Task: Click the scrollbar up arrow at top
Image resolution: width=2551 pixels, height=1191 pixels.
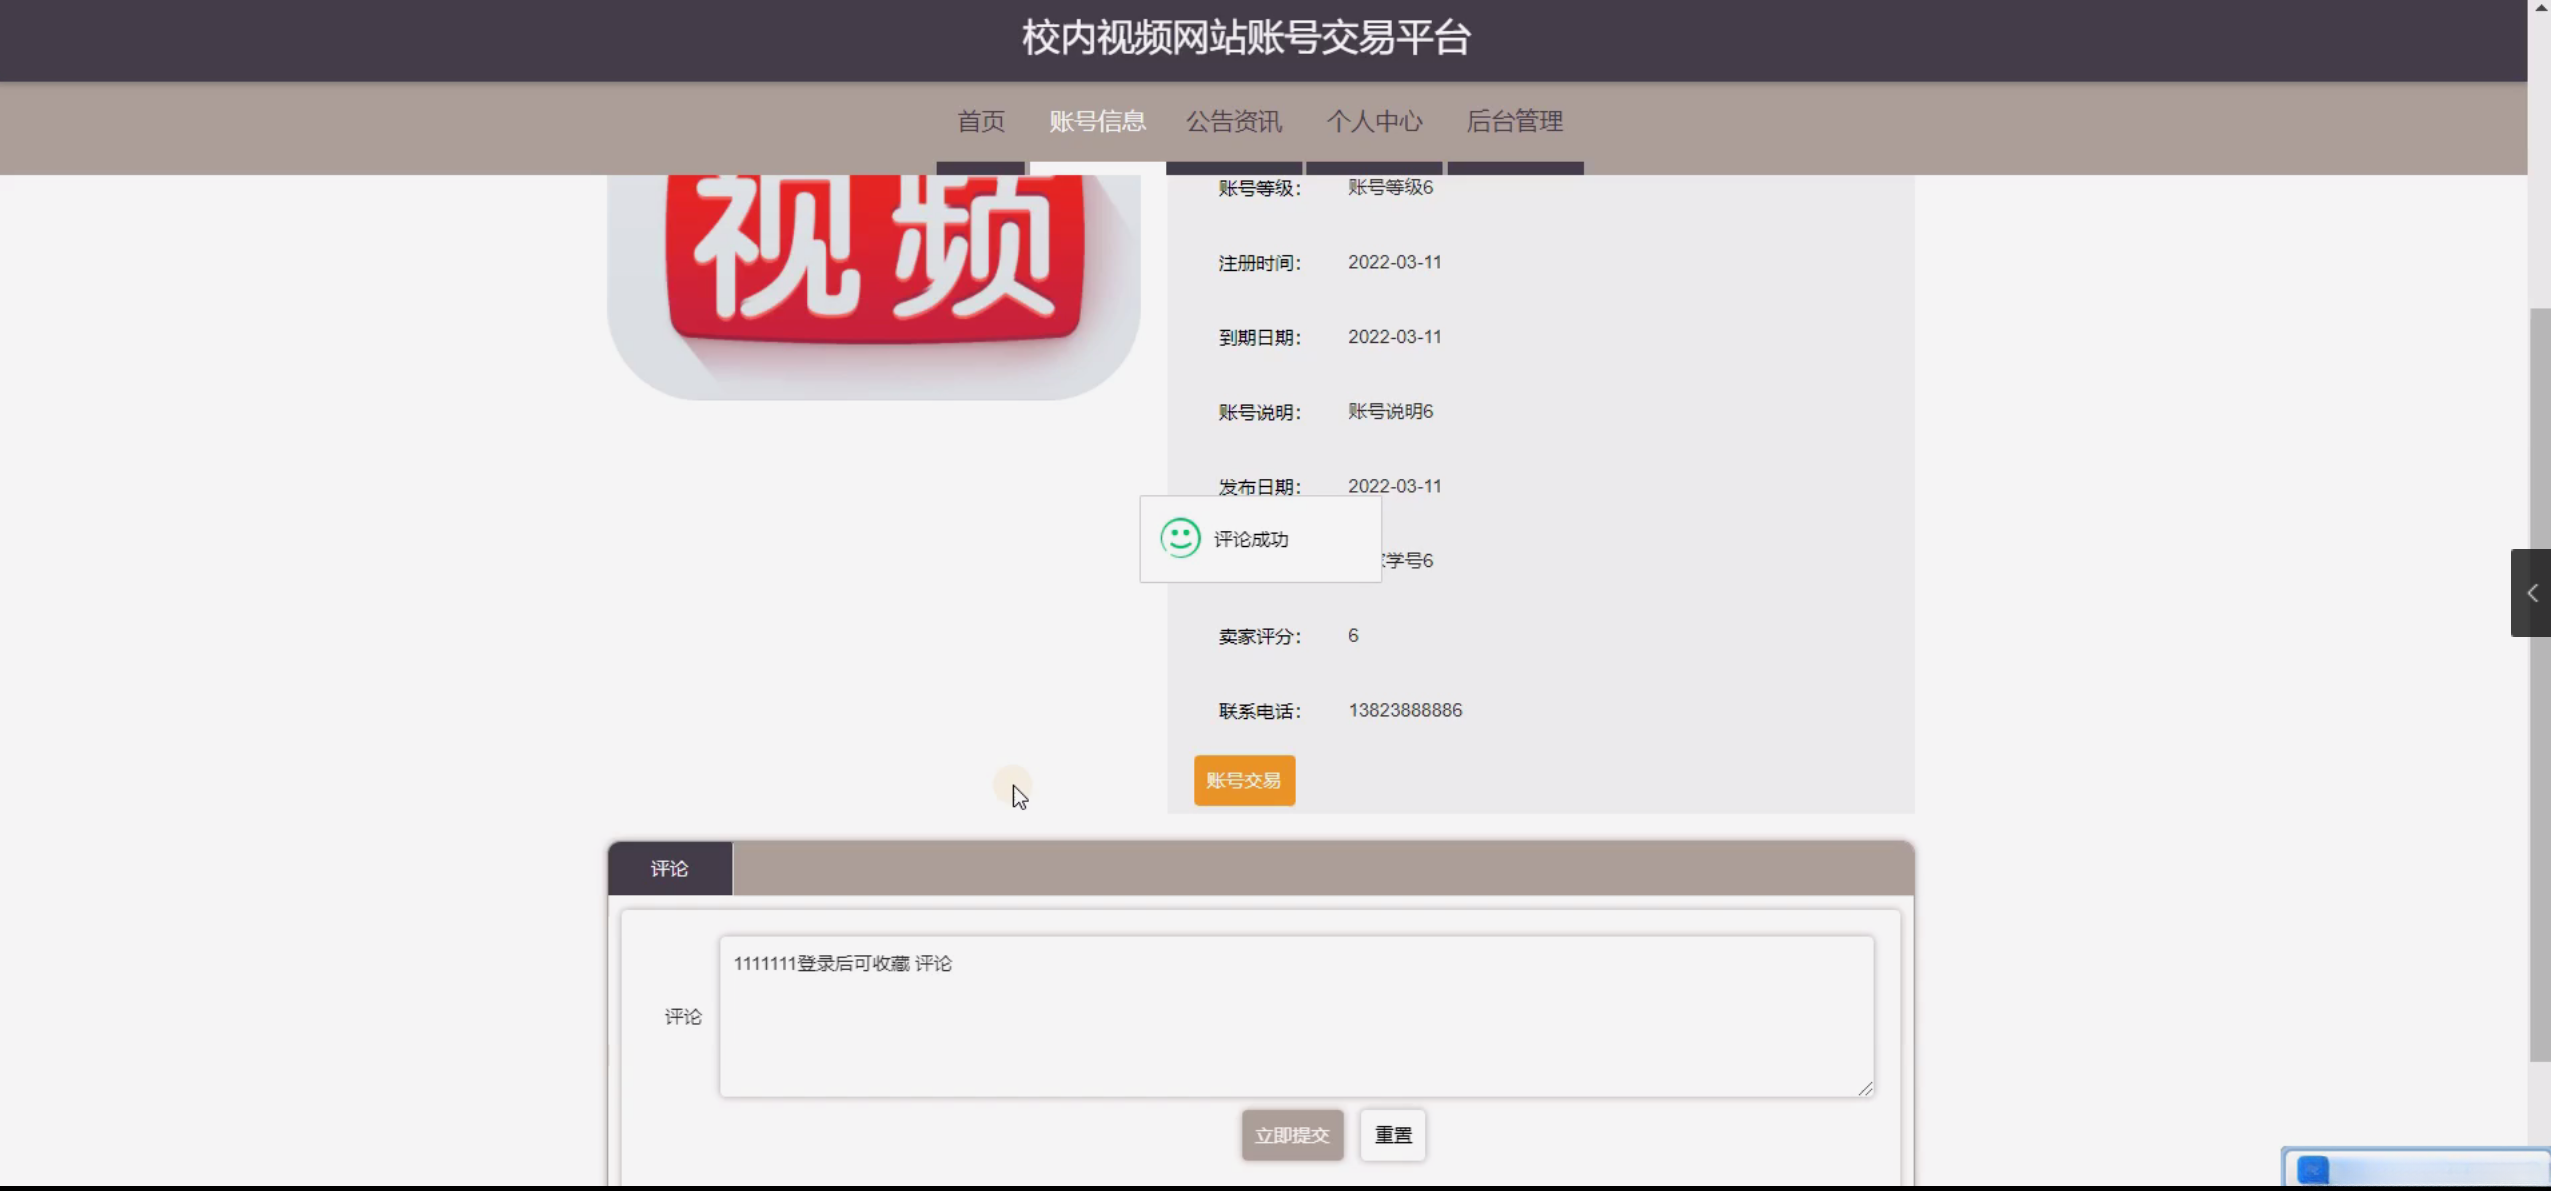Action: pos(2540,8)
